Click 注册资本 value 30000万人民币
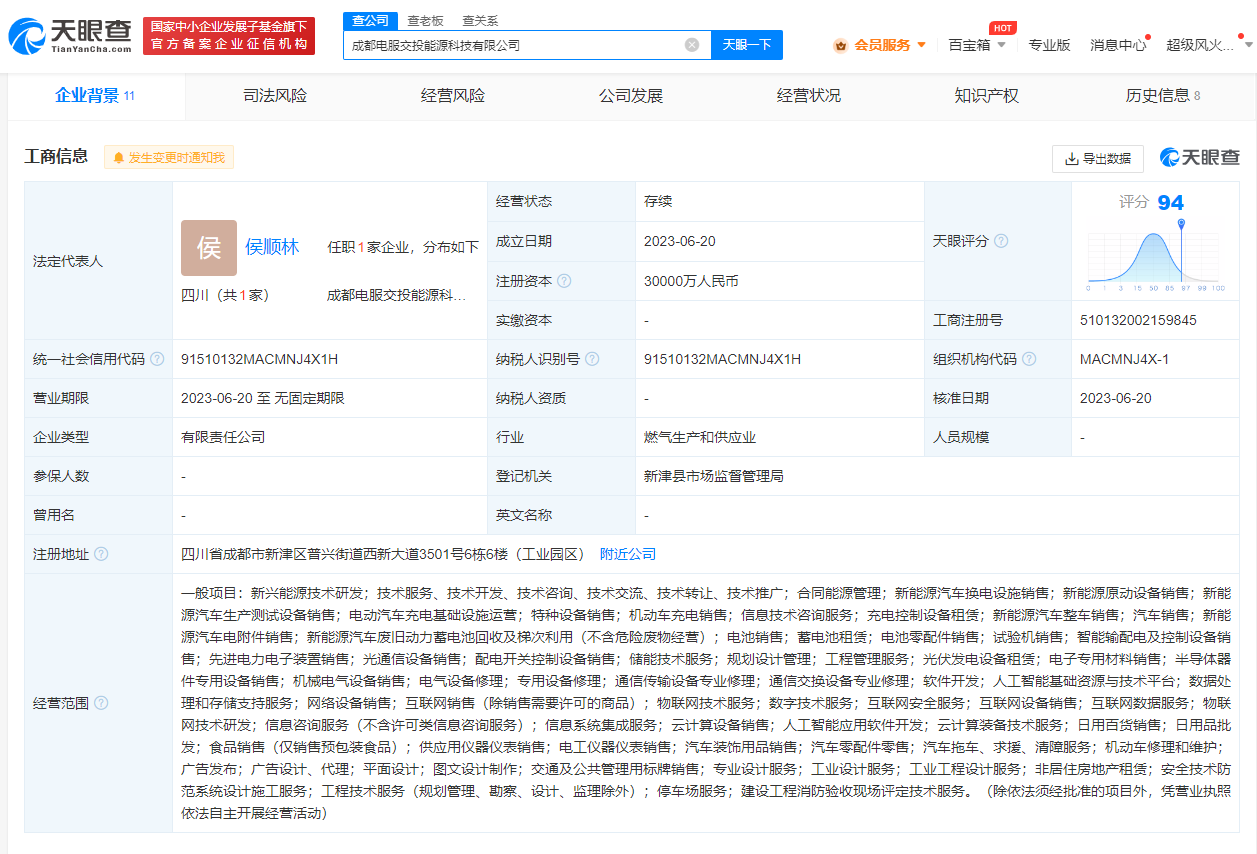 point(691,281)
